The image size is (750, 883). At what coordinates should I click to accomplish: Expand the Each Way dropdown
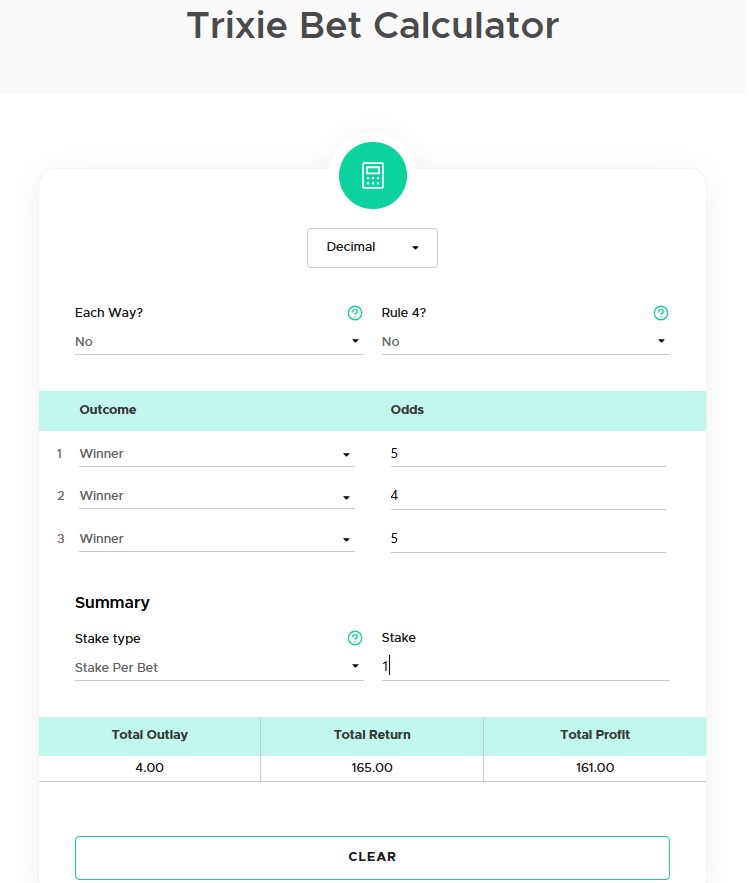[x=218, y=342]
